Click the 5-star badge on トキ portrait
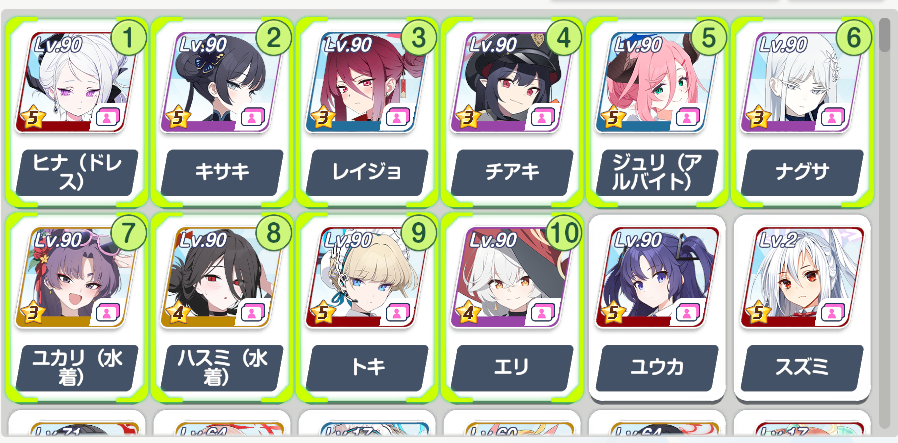 [319, 313]
